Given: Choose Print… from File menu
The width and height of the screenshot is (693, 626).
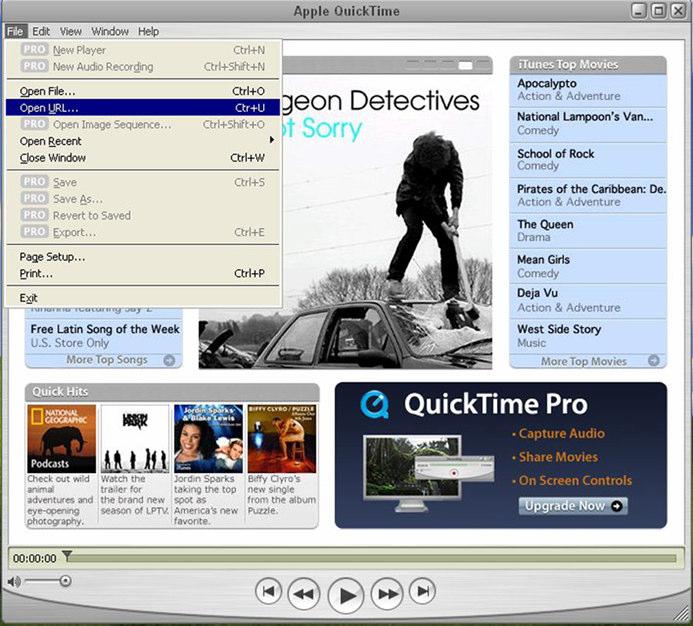Looking at the screenshot, I should point(142,274).
